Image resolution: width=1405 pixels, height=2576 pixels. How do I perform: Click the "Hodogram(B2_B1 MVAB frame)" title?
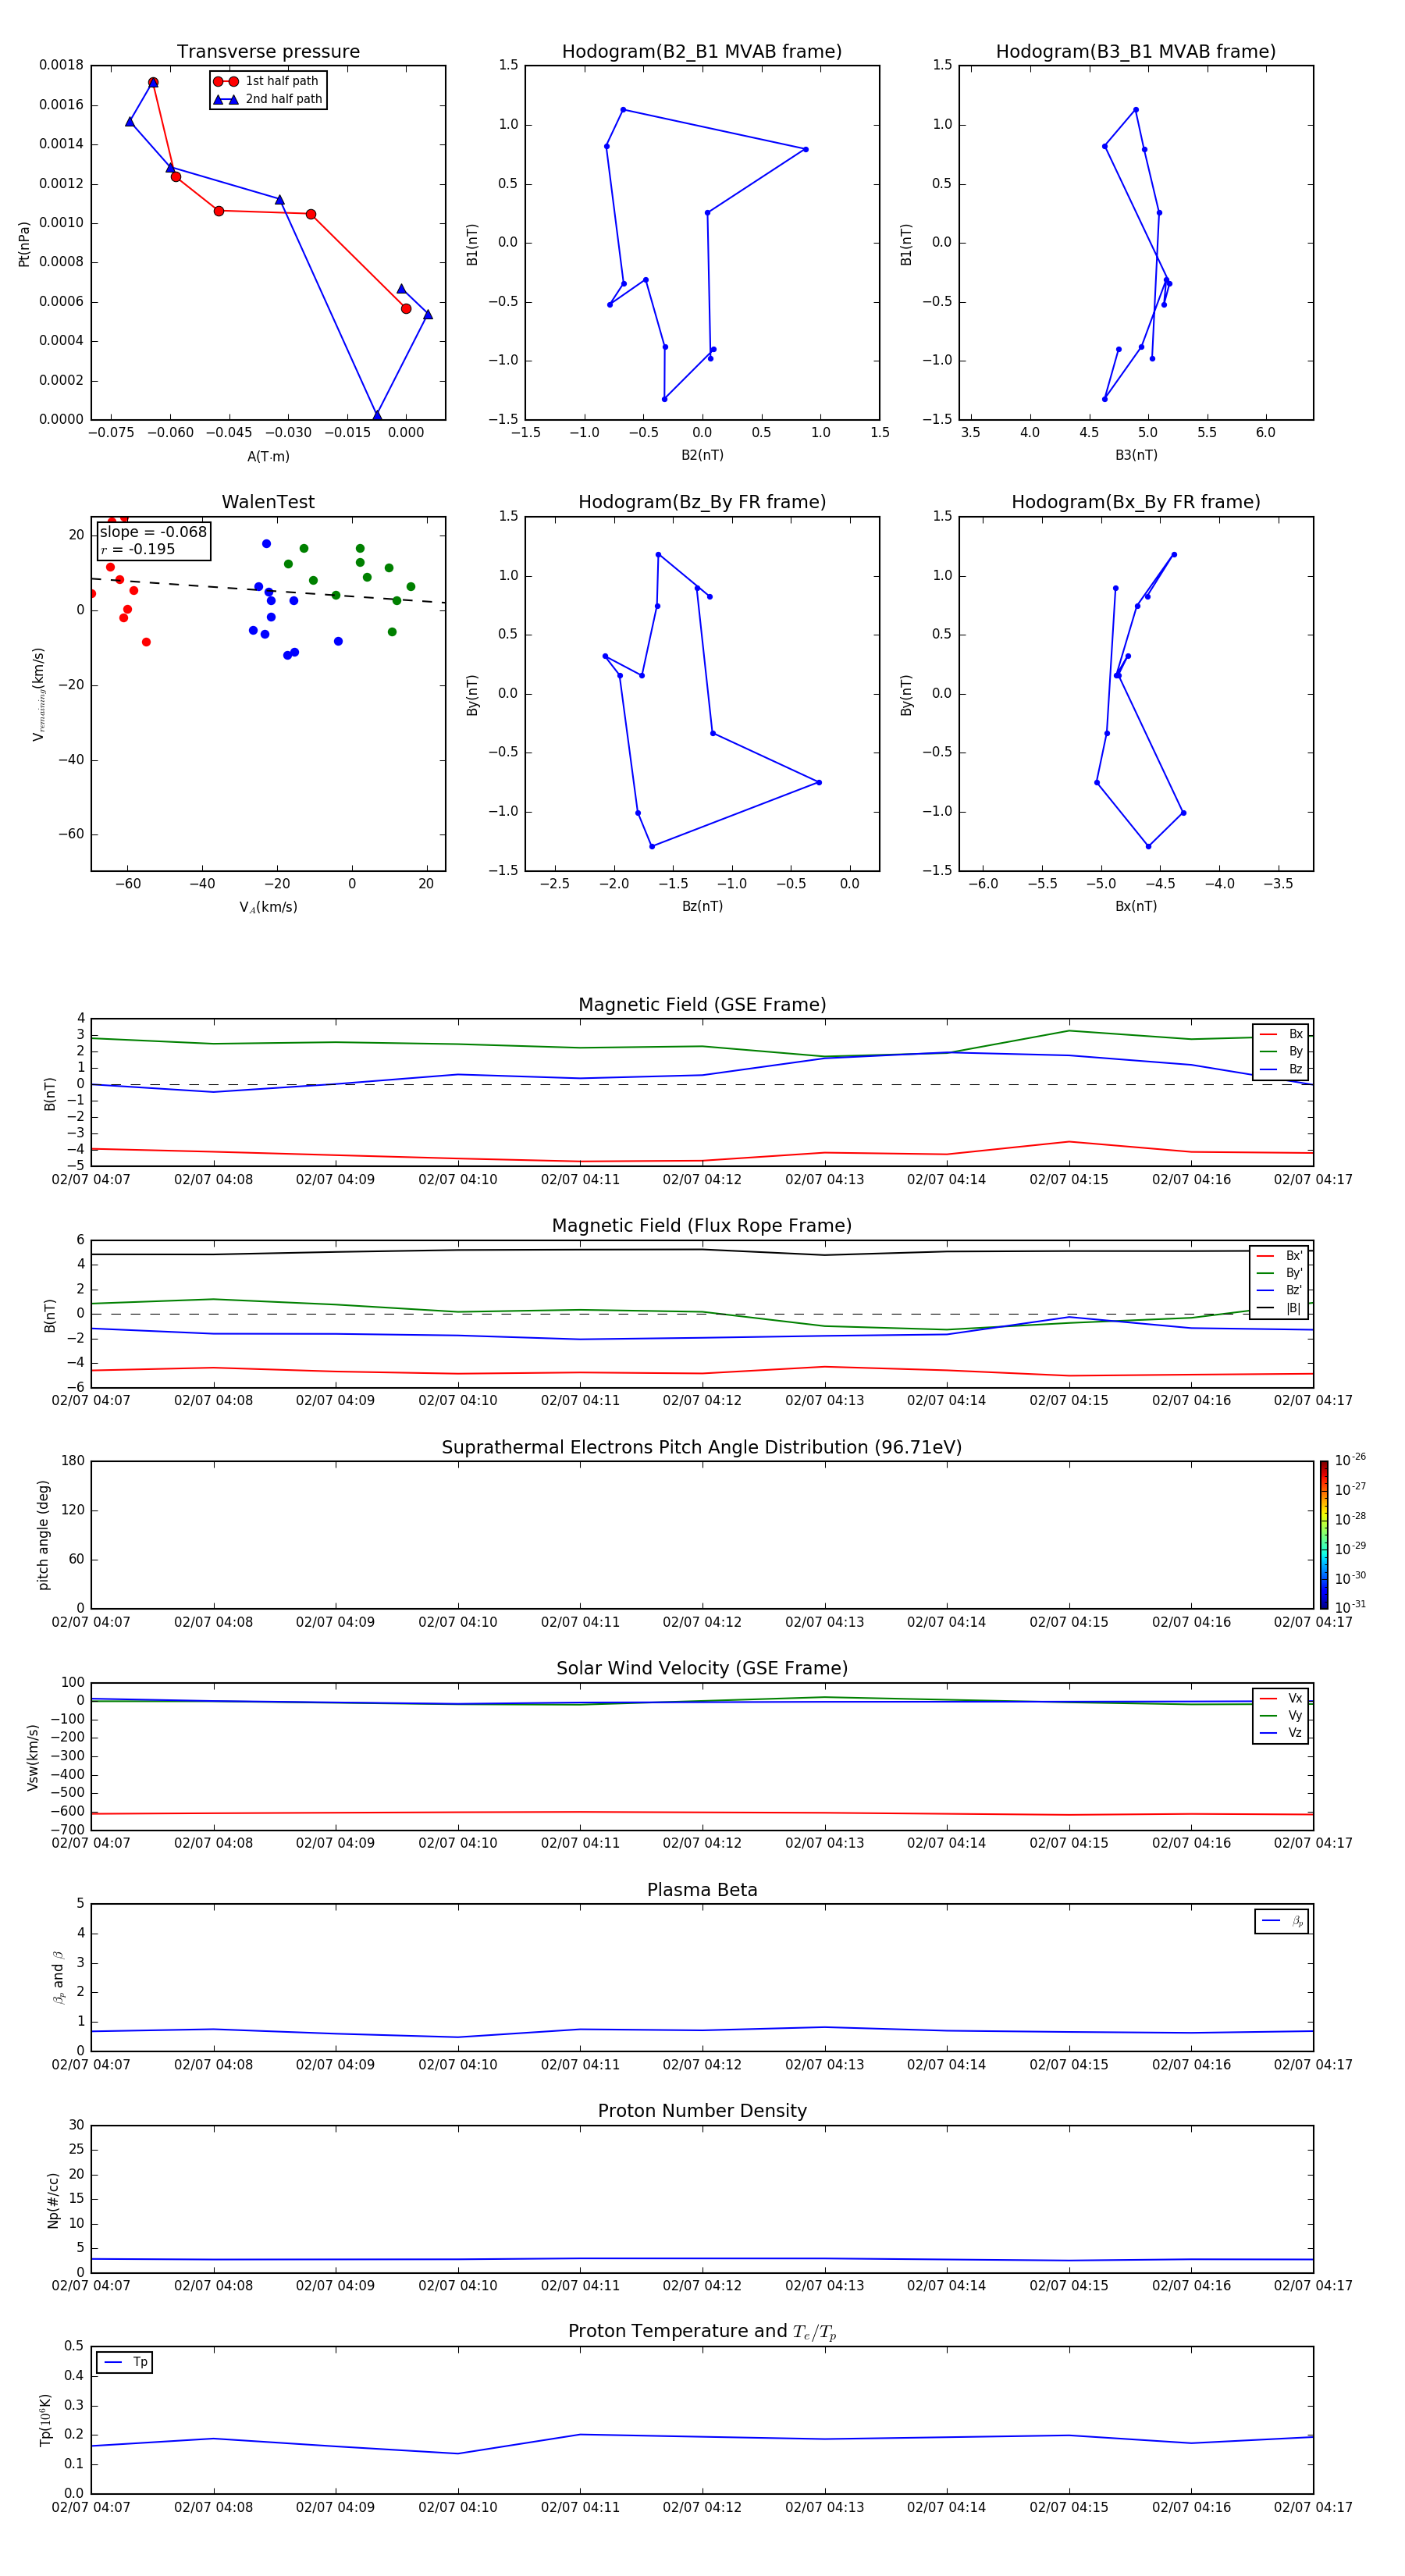point(702,52)
